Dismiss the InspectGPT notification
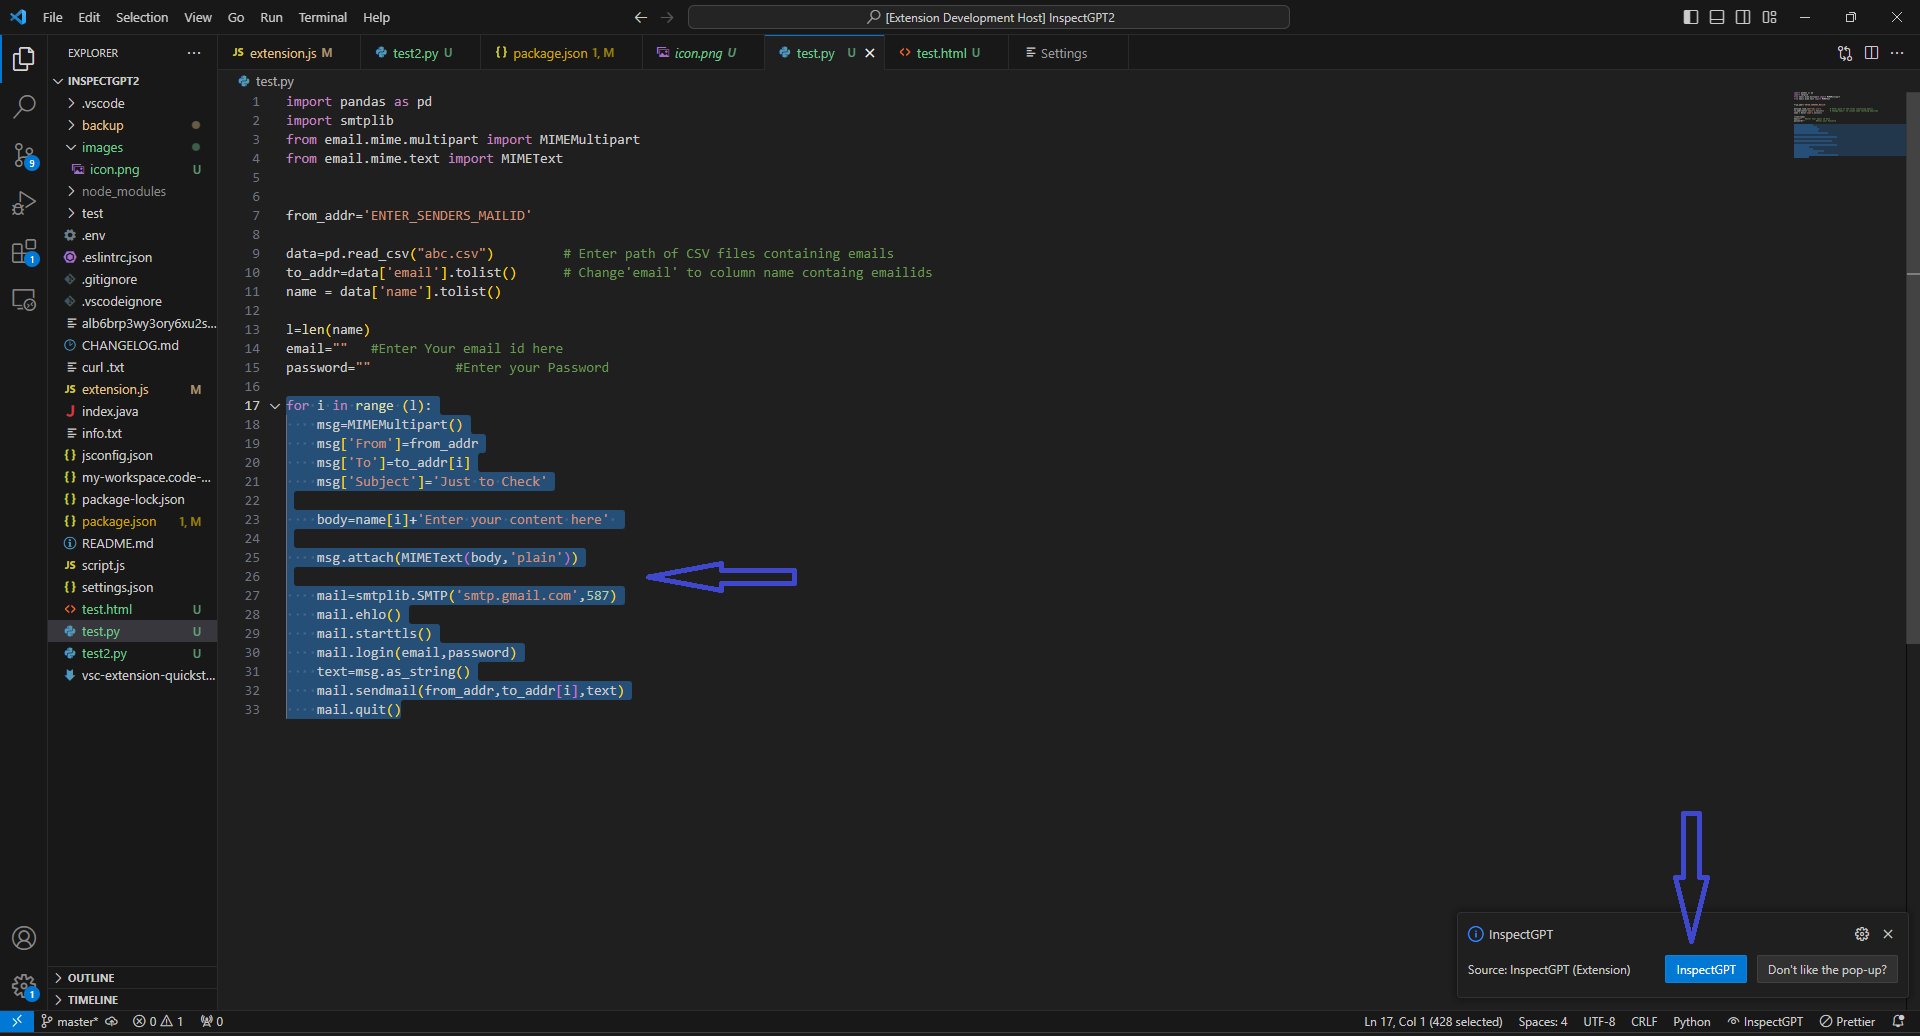 1888,934
